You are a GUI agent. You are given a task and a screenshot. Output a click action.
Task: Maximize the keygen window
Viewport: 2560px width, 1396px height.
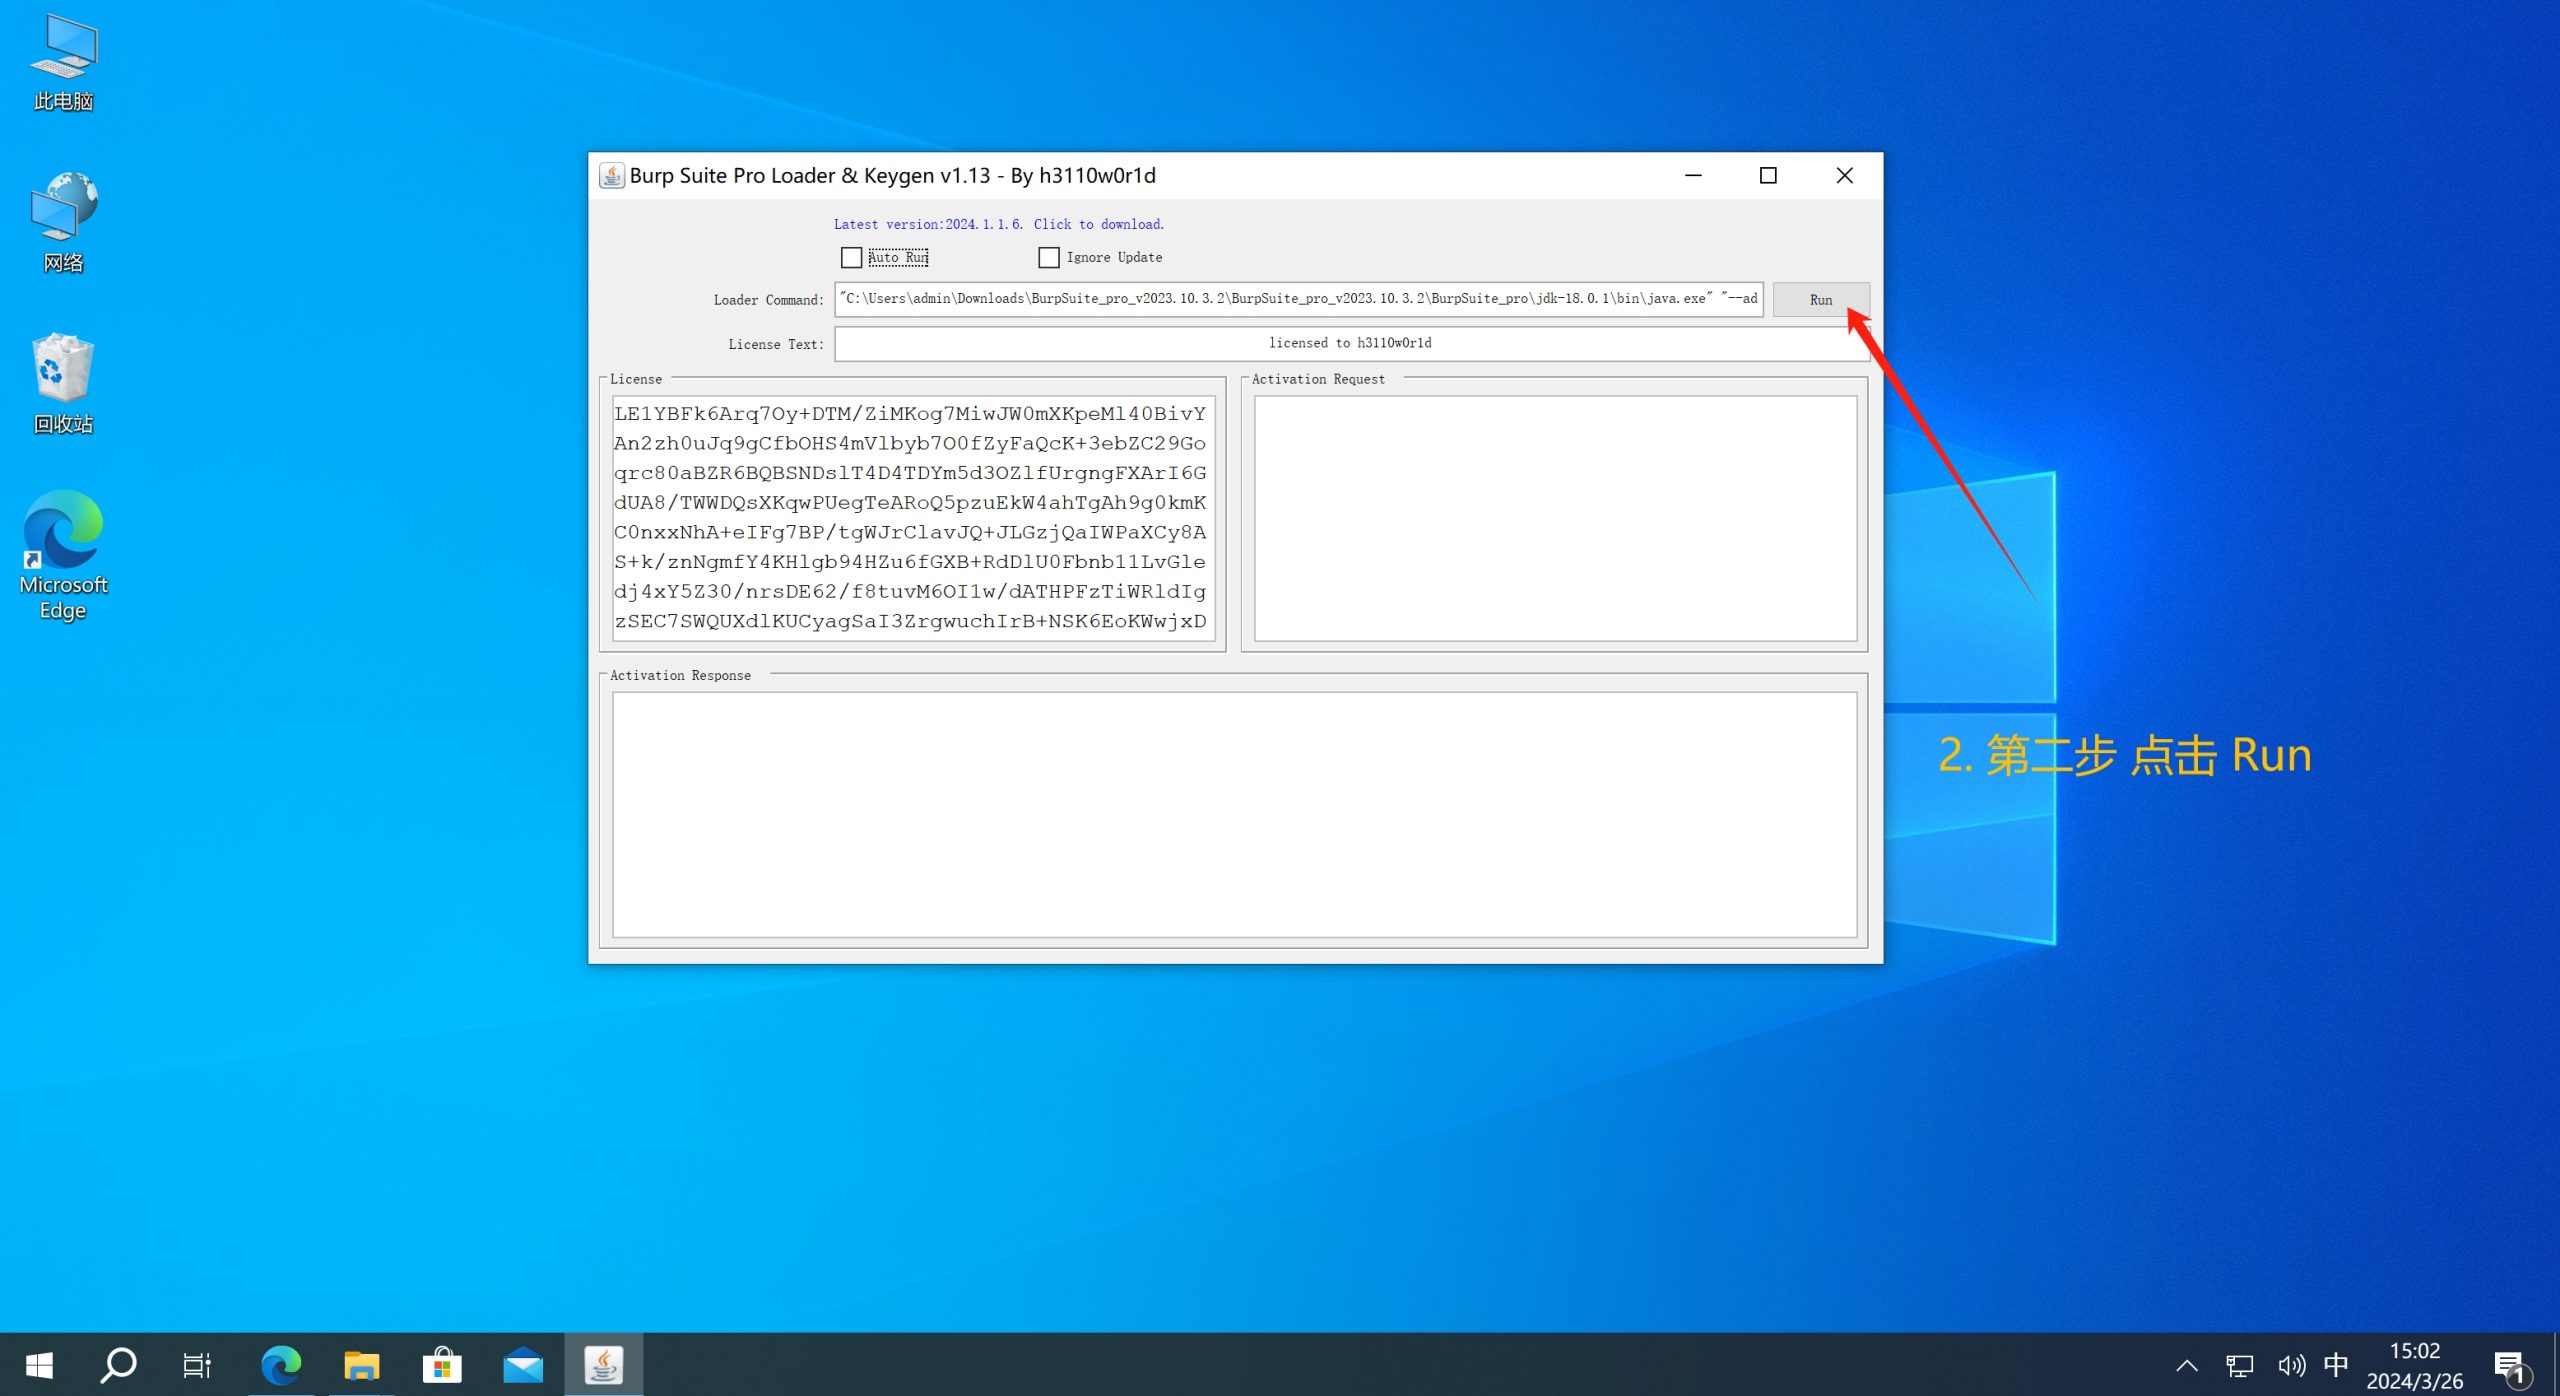pos(1768,176)
